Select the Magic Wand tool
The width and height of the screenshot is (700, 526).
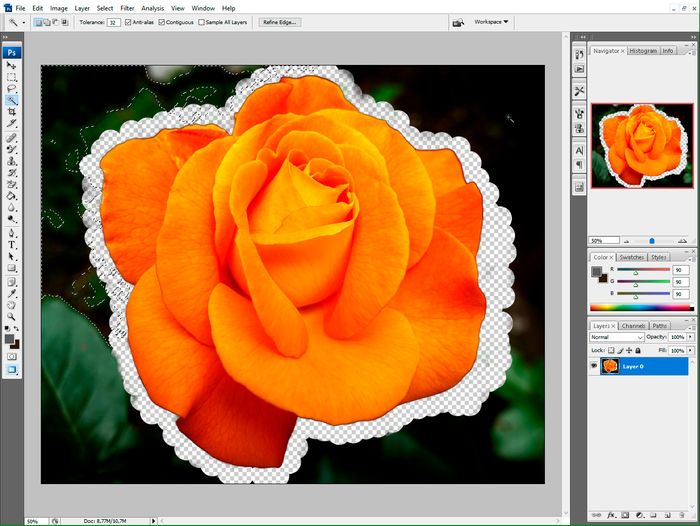[x=12, y=101]
